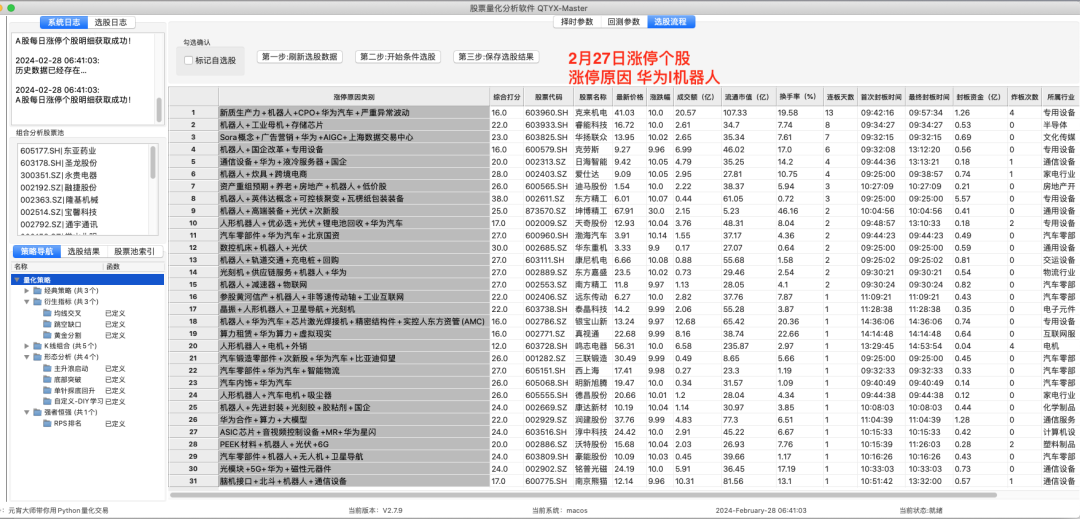Select 605177.SH|东亚药业 in stock pool
This screenshot has height=519, width=1080.
(x=59, y=150)
